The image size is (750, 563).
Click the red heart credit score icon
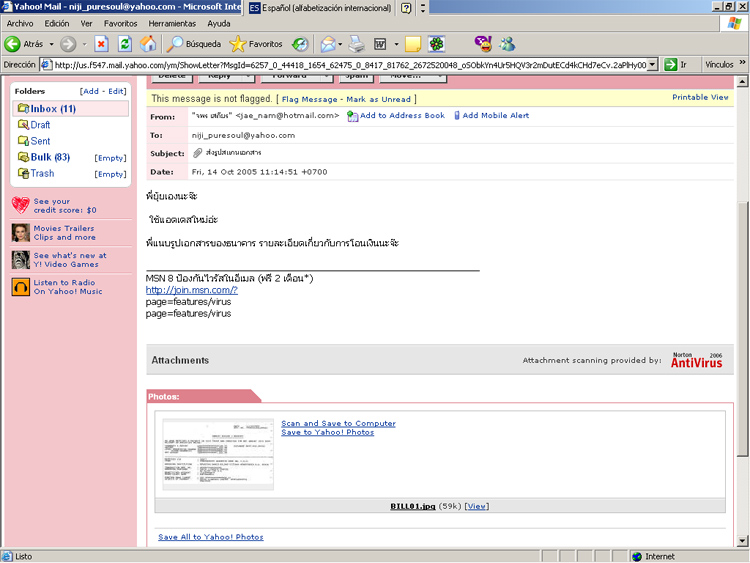click(21, 205)
